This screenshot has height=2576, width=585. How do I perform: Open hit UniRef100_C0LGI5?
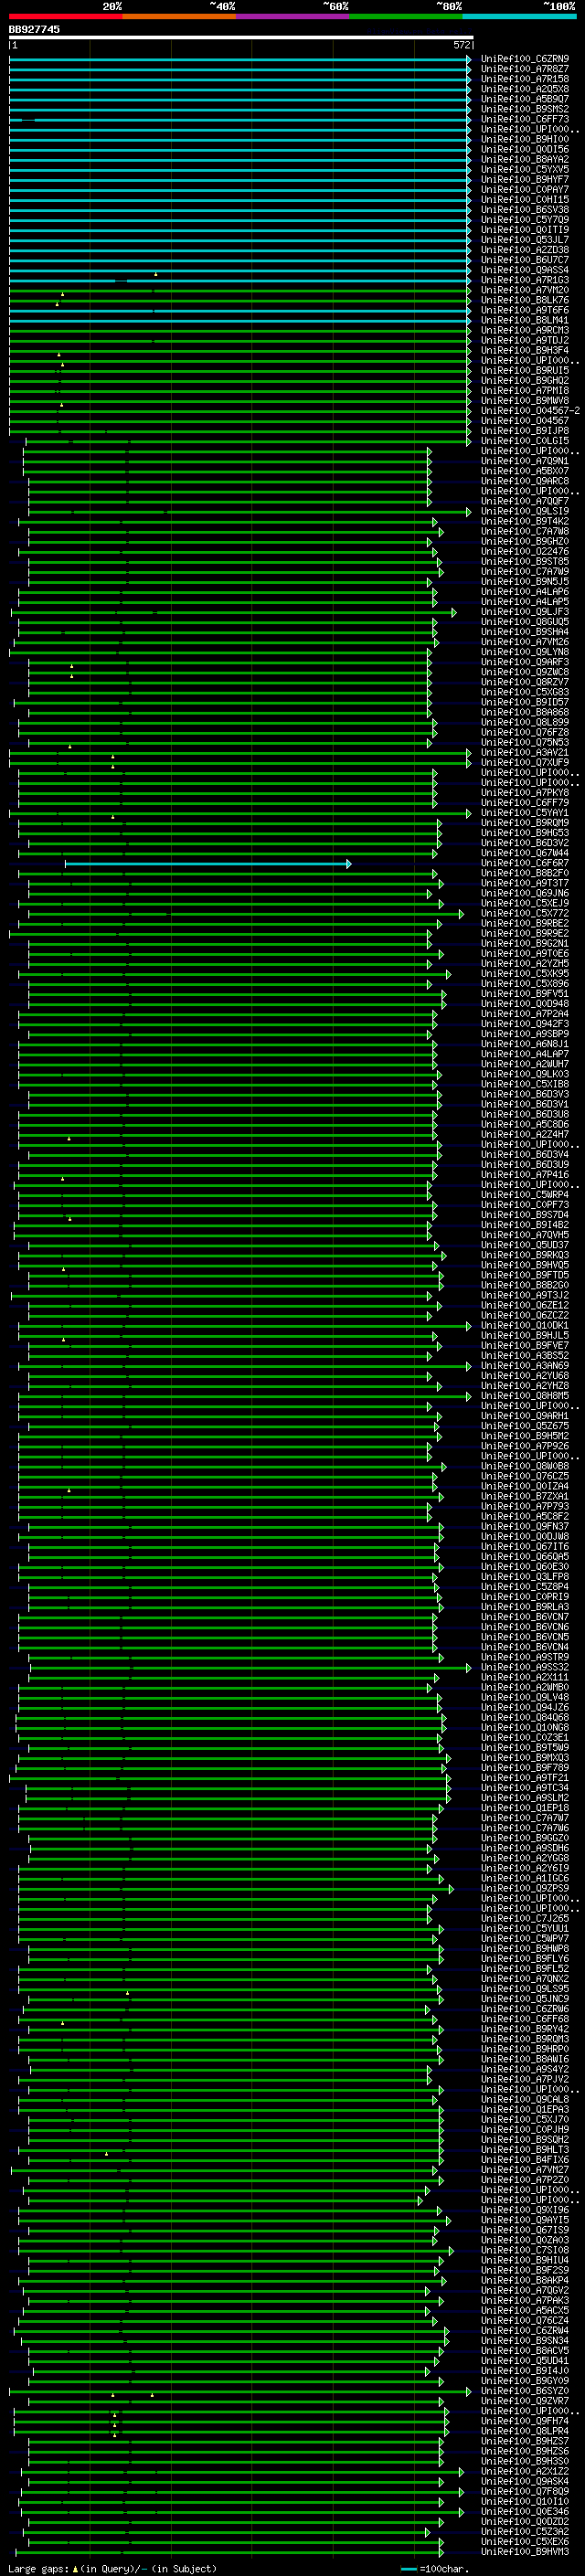[x=525, y=441]
